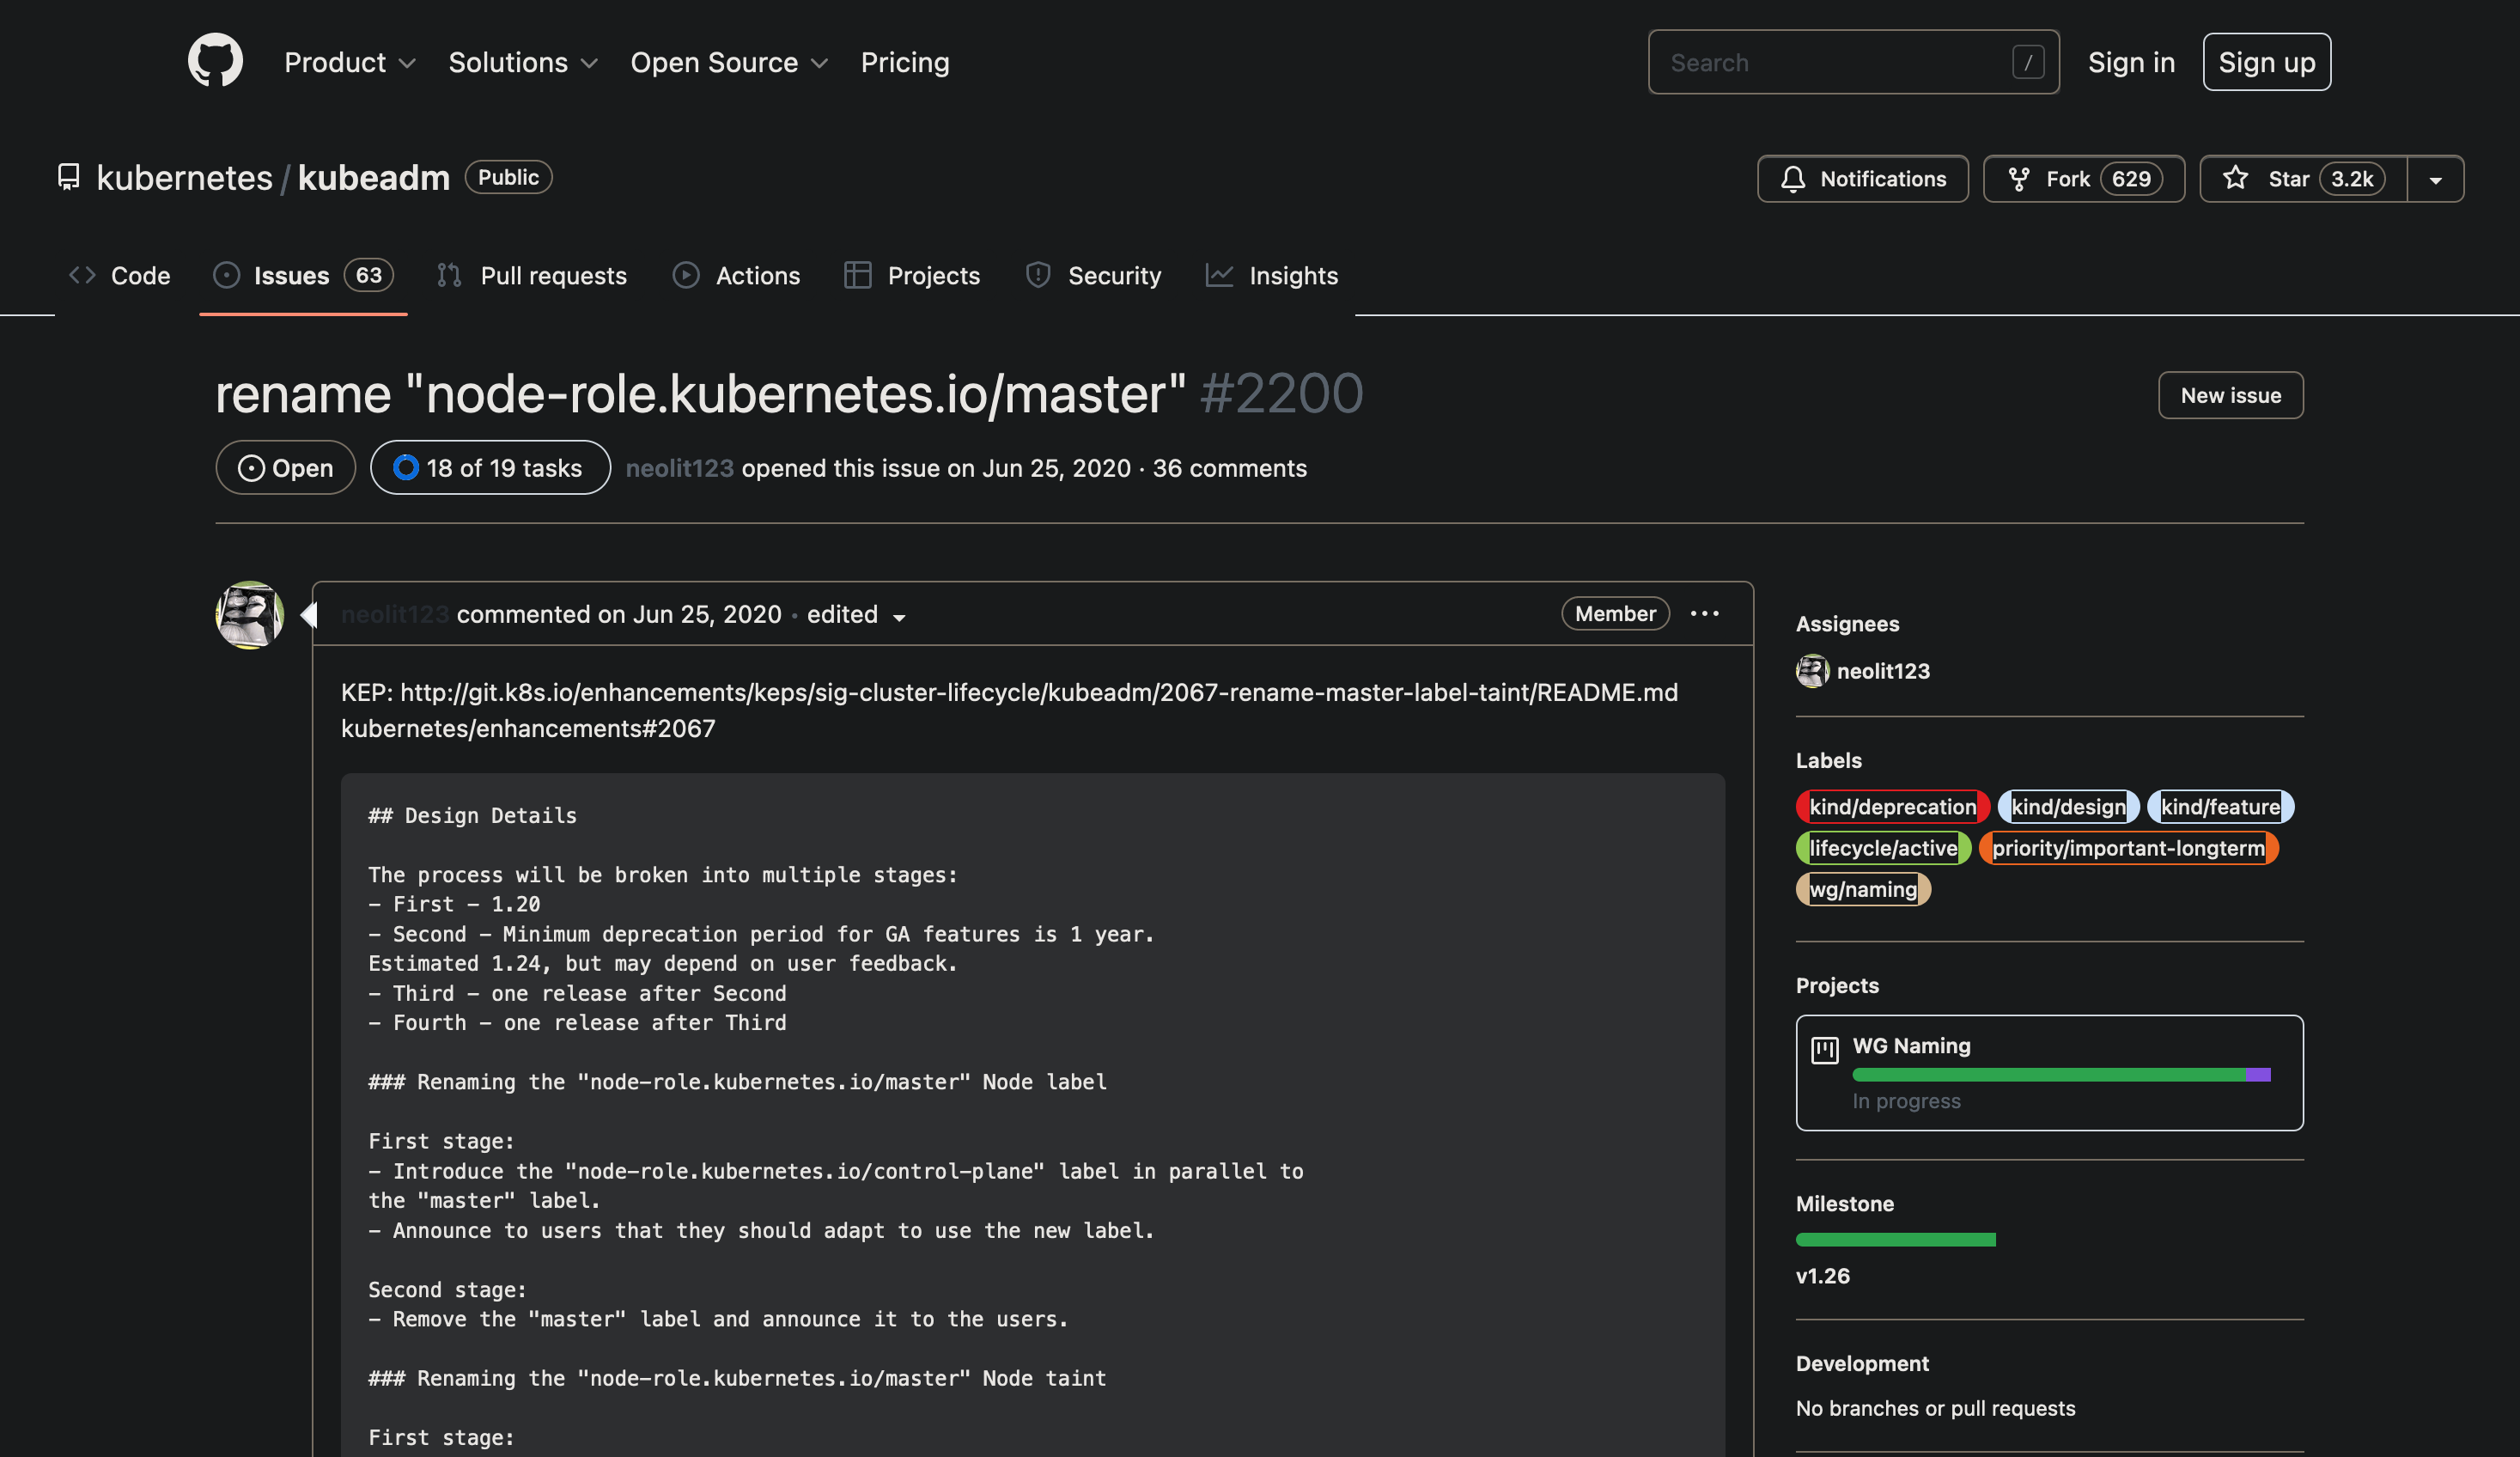Click the repository book icon beside kubernetes
This screenshot has width=2520, height=1457.
tap(68, 177)
